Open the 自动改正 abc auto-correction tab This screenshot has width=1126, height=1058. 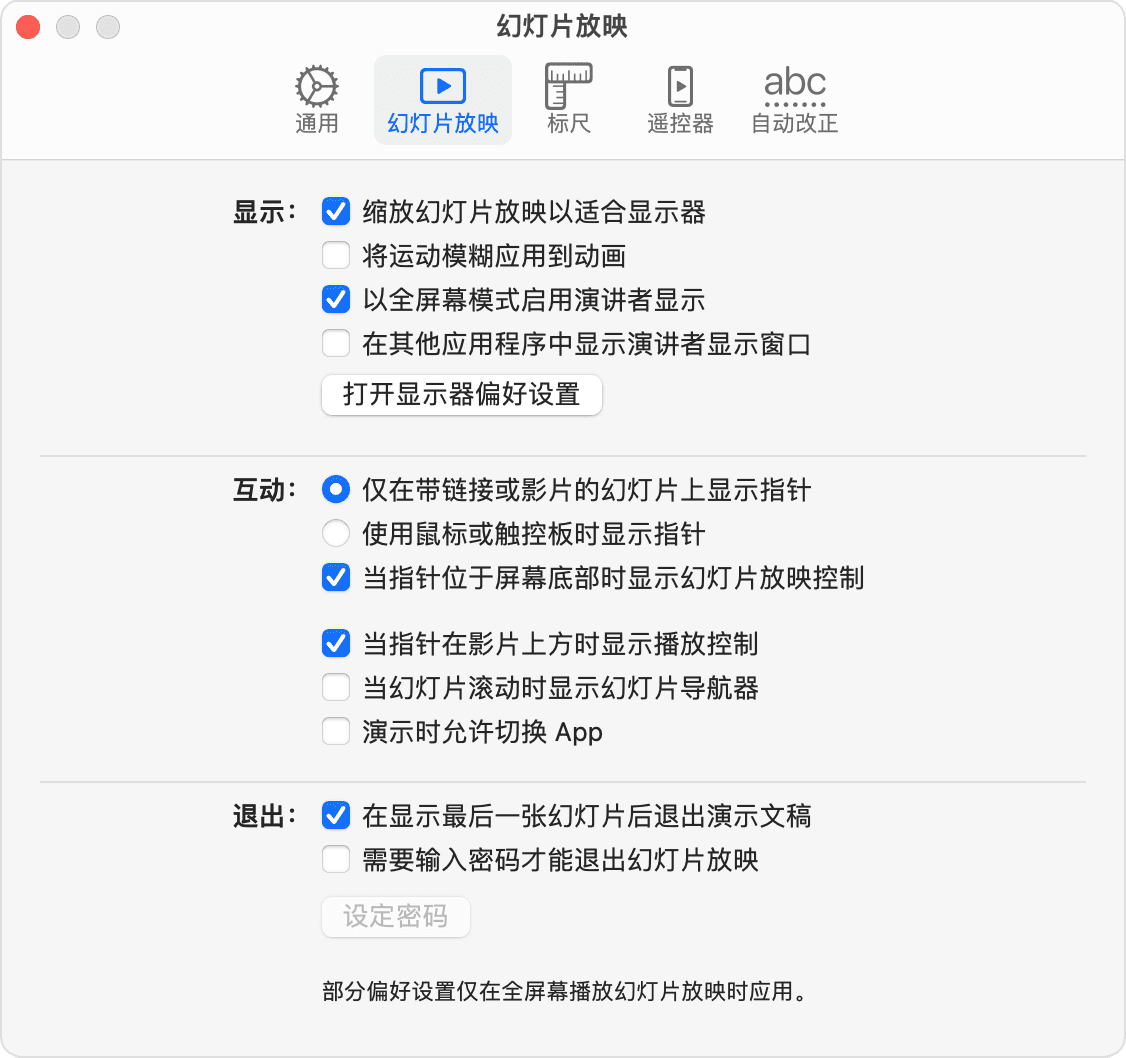794,100
